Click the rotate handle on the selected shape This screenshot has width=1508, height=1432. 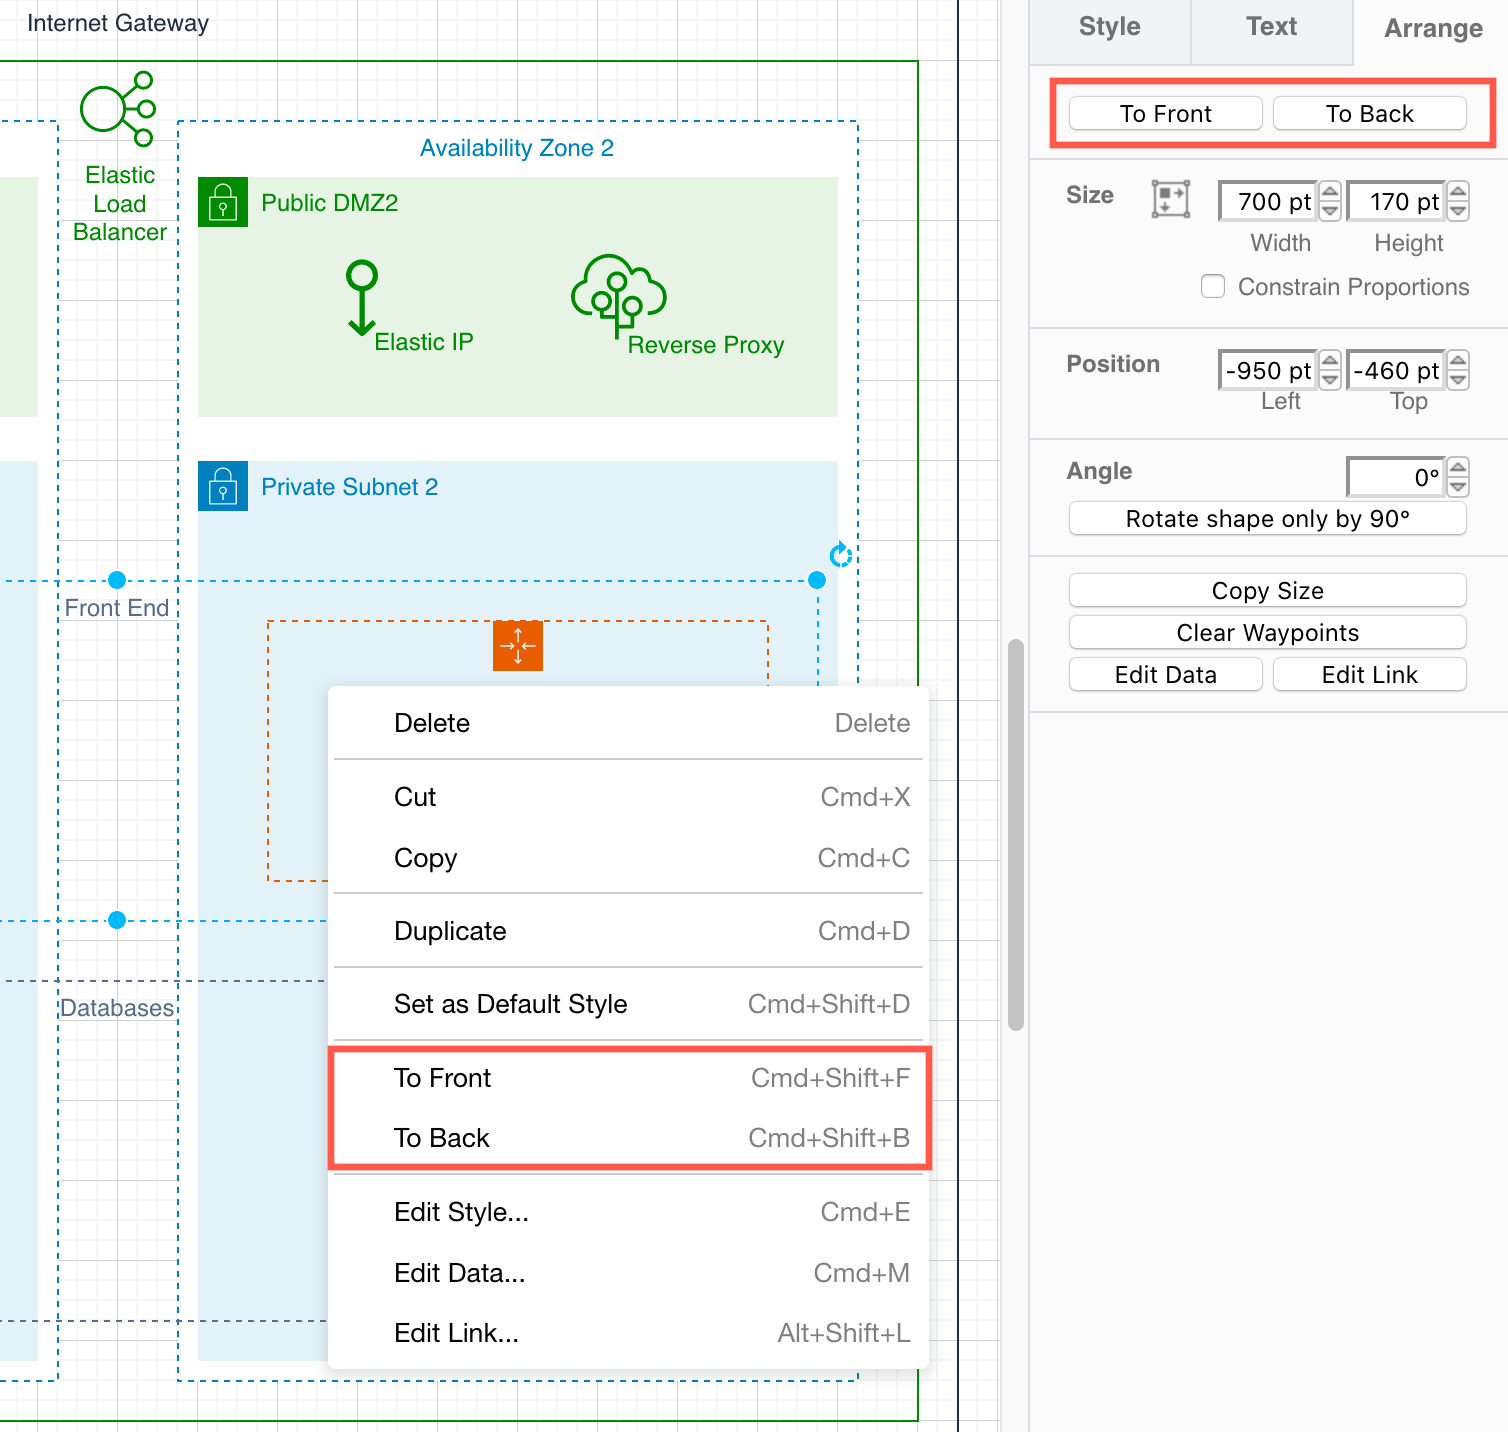tap(840, 554)
